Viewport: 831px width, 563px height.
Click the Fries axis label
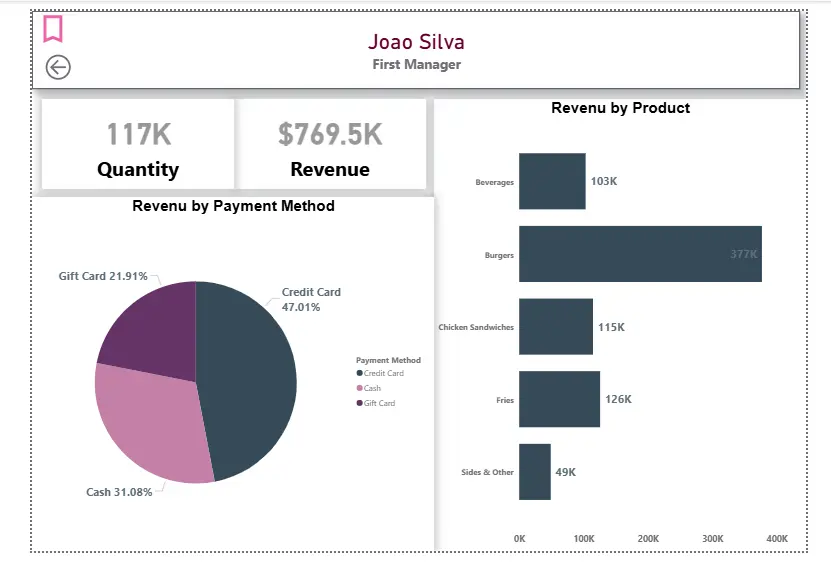point(505,400)
